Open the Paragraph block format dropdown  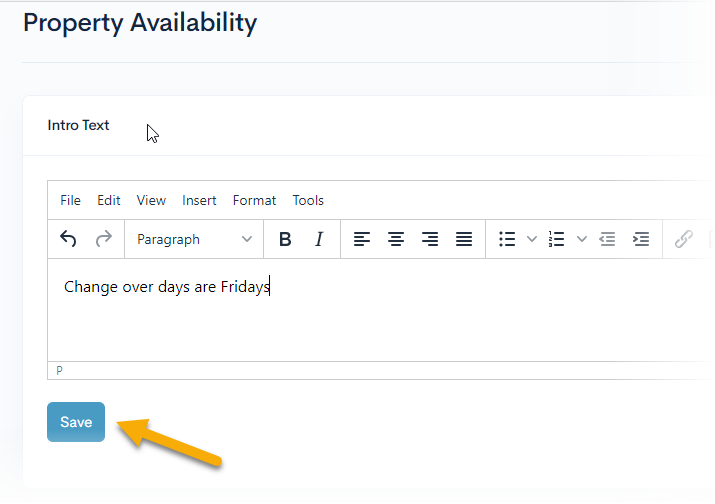[x=194, y=239]
